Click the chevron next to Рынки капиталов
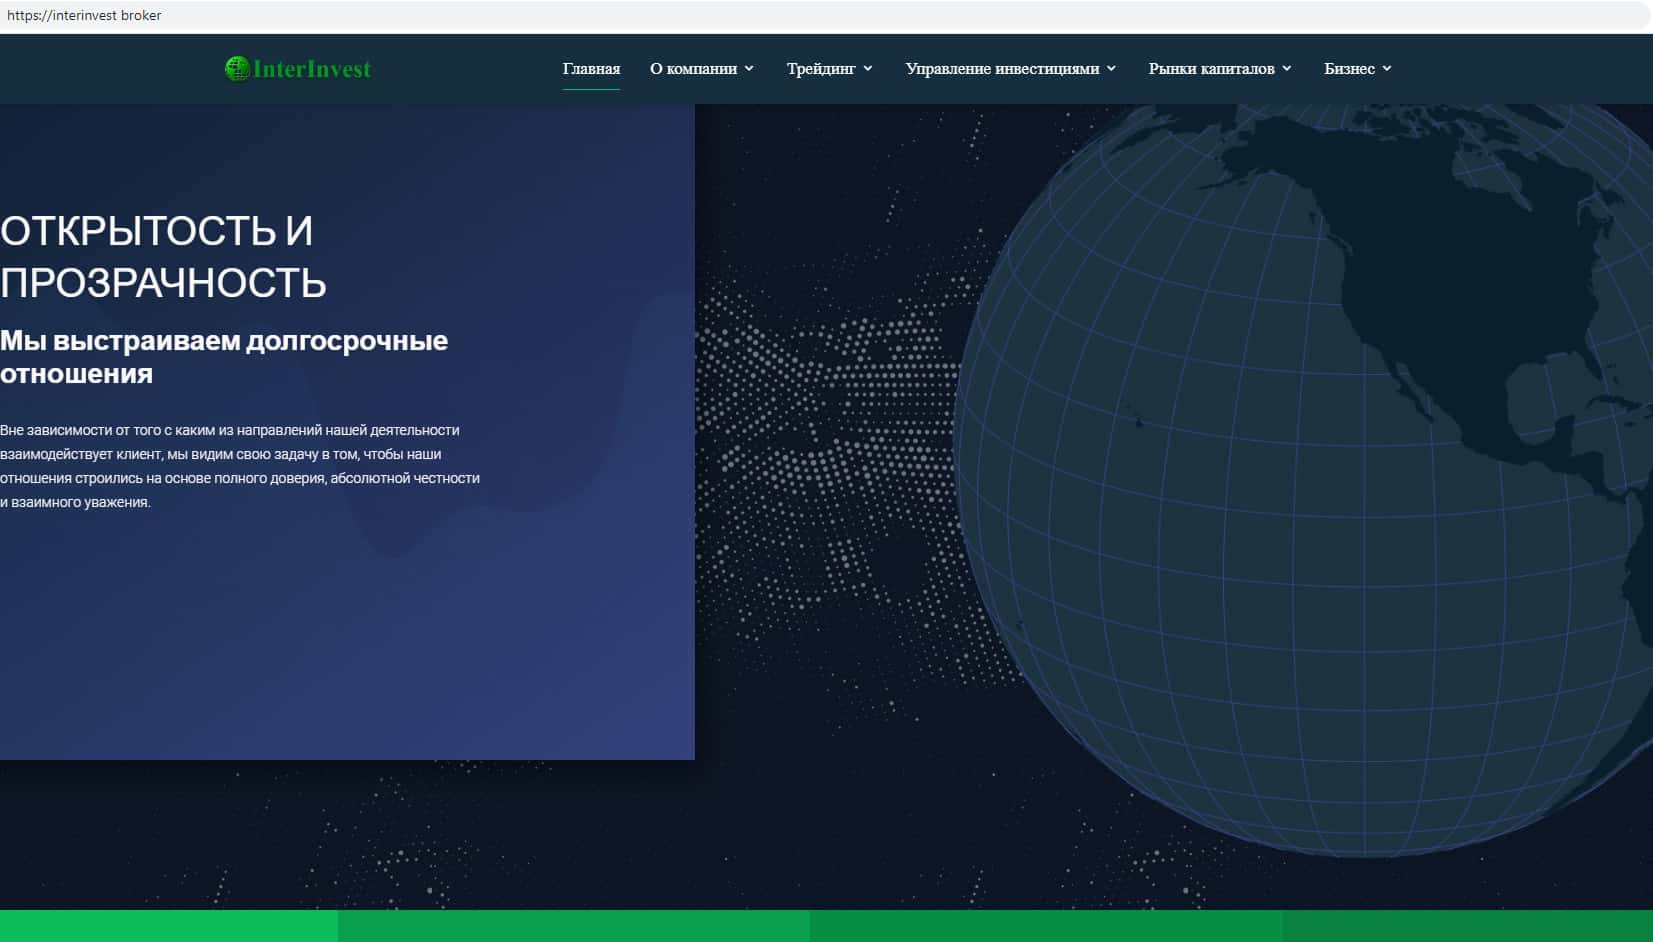 click(1287, 69)
